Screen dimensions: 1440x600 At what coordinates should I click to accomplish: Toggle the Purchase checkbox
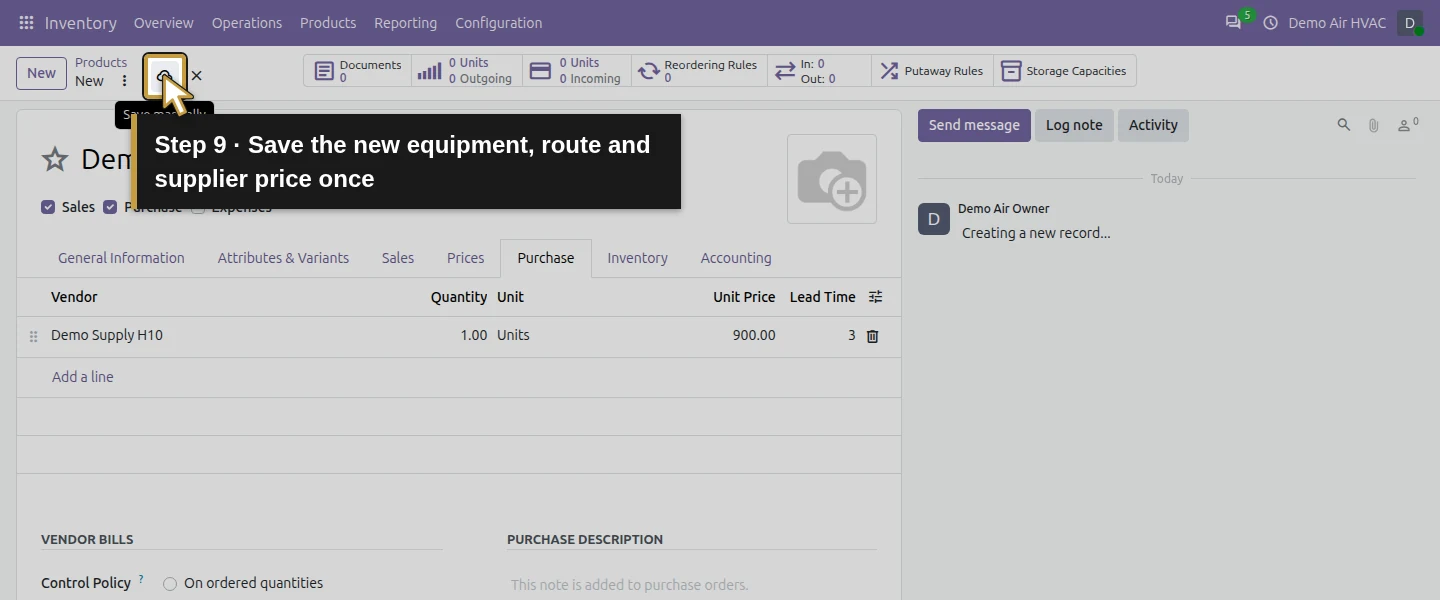tap(110, 207)
